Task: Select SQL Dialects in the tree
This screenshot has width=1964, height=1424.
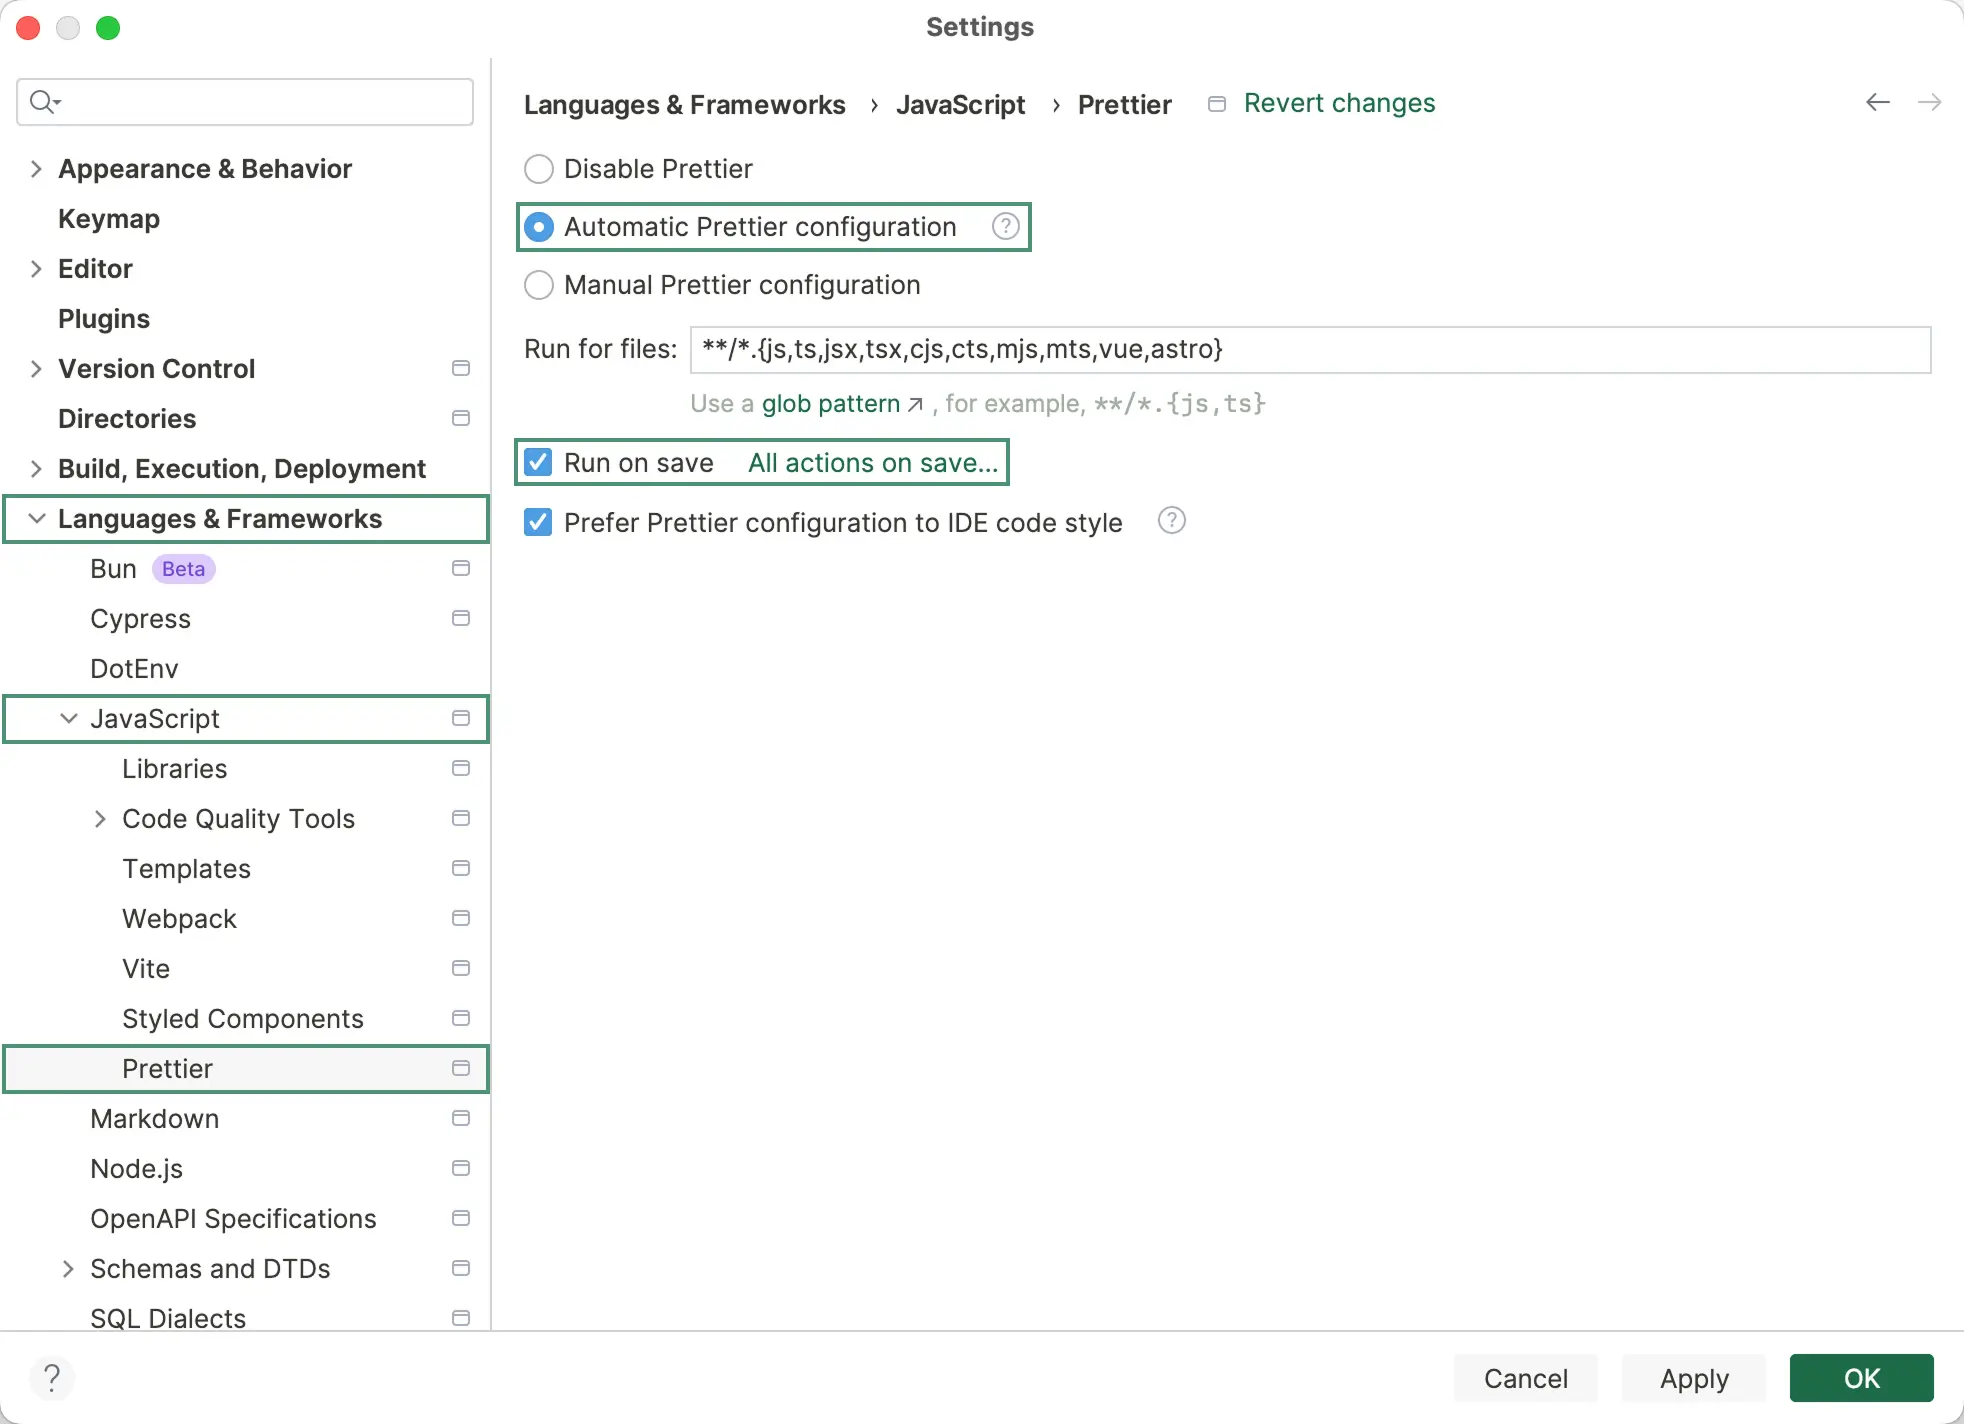Action: click(x=168, y=1318)
